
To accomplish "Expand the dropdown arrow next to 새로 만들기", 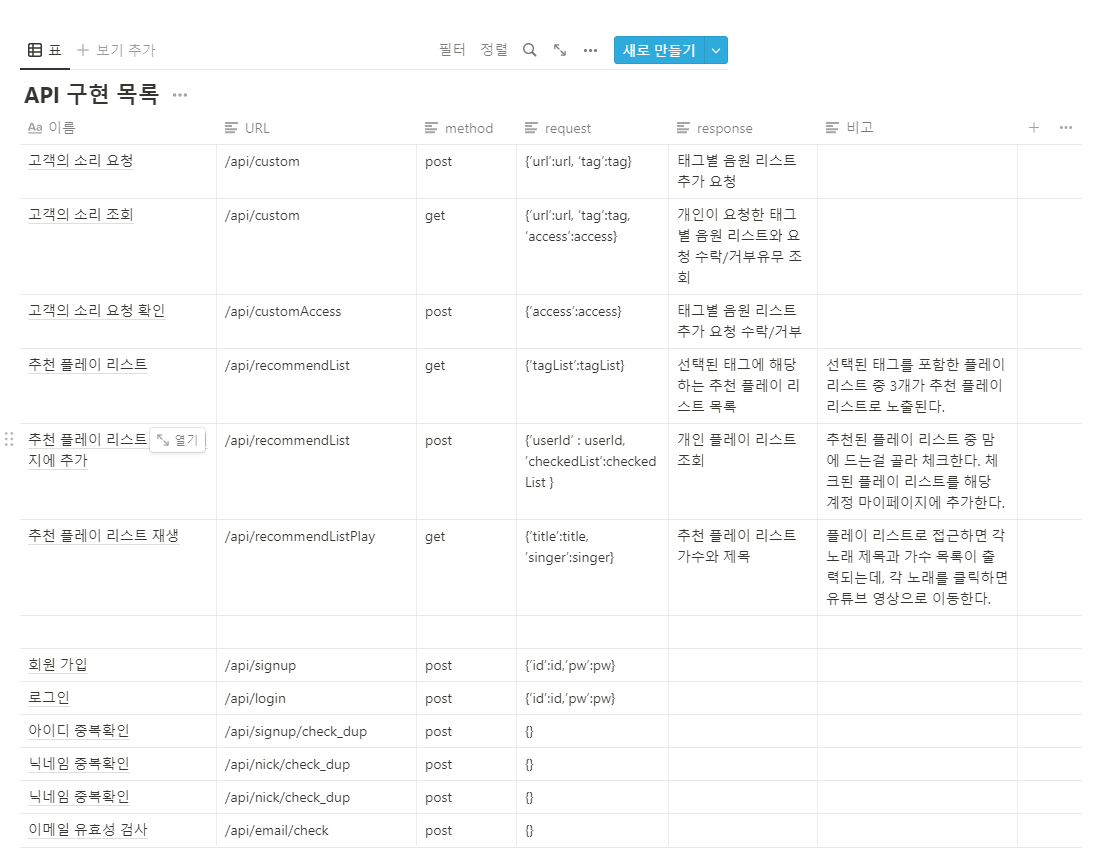I will coord(716,50).
